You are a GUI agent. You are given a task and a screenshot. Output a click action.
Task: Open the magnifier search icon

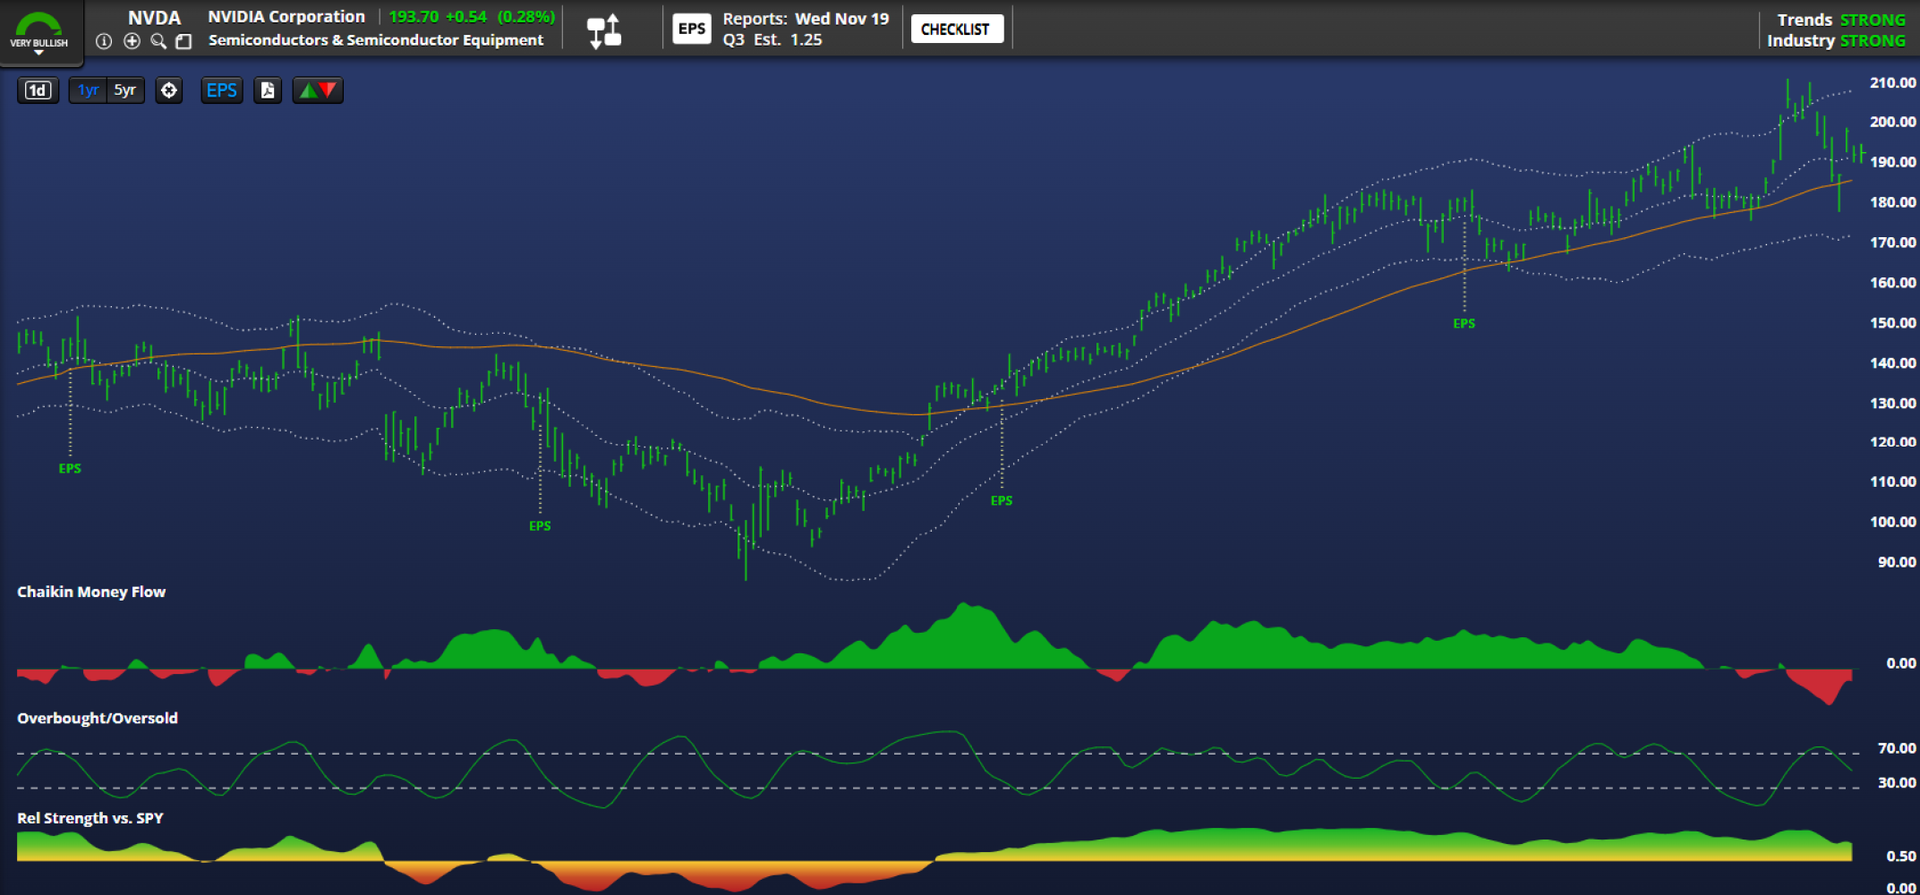point(158,41)
